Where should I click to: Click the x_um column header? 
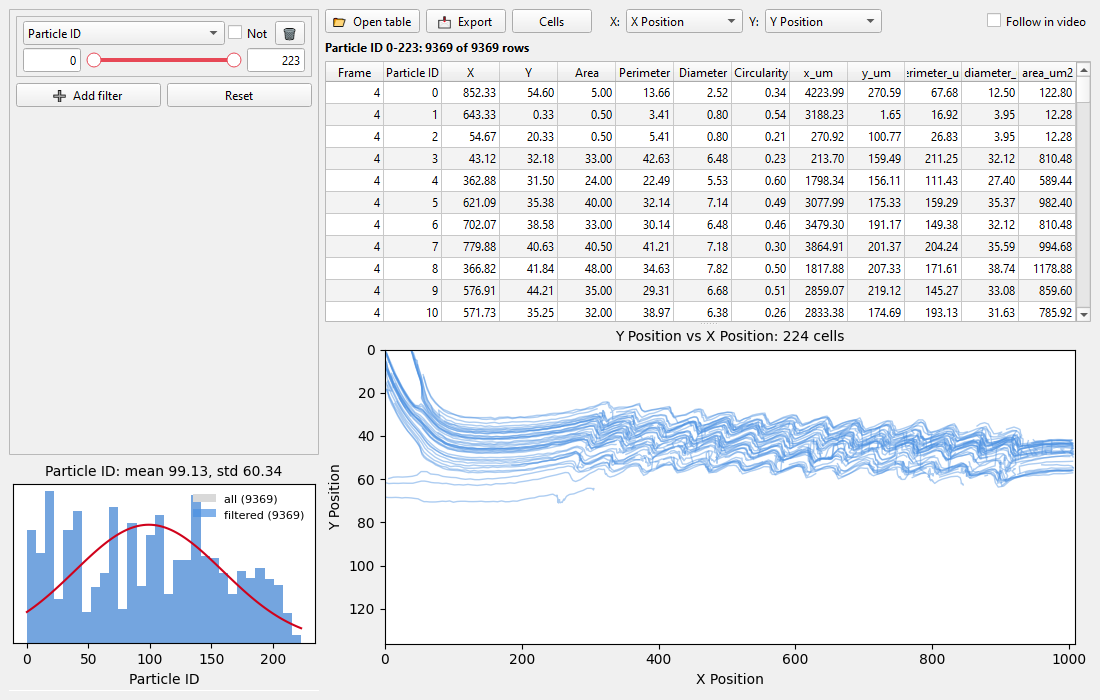[x=819, y=72]
